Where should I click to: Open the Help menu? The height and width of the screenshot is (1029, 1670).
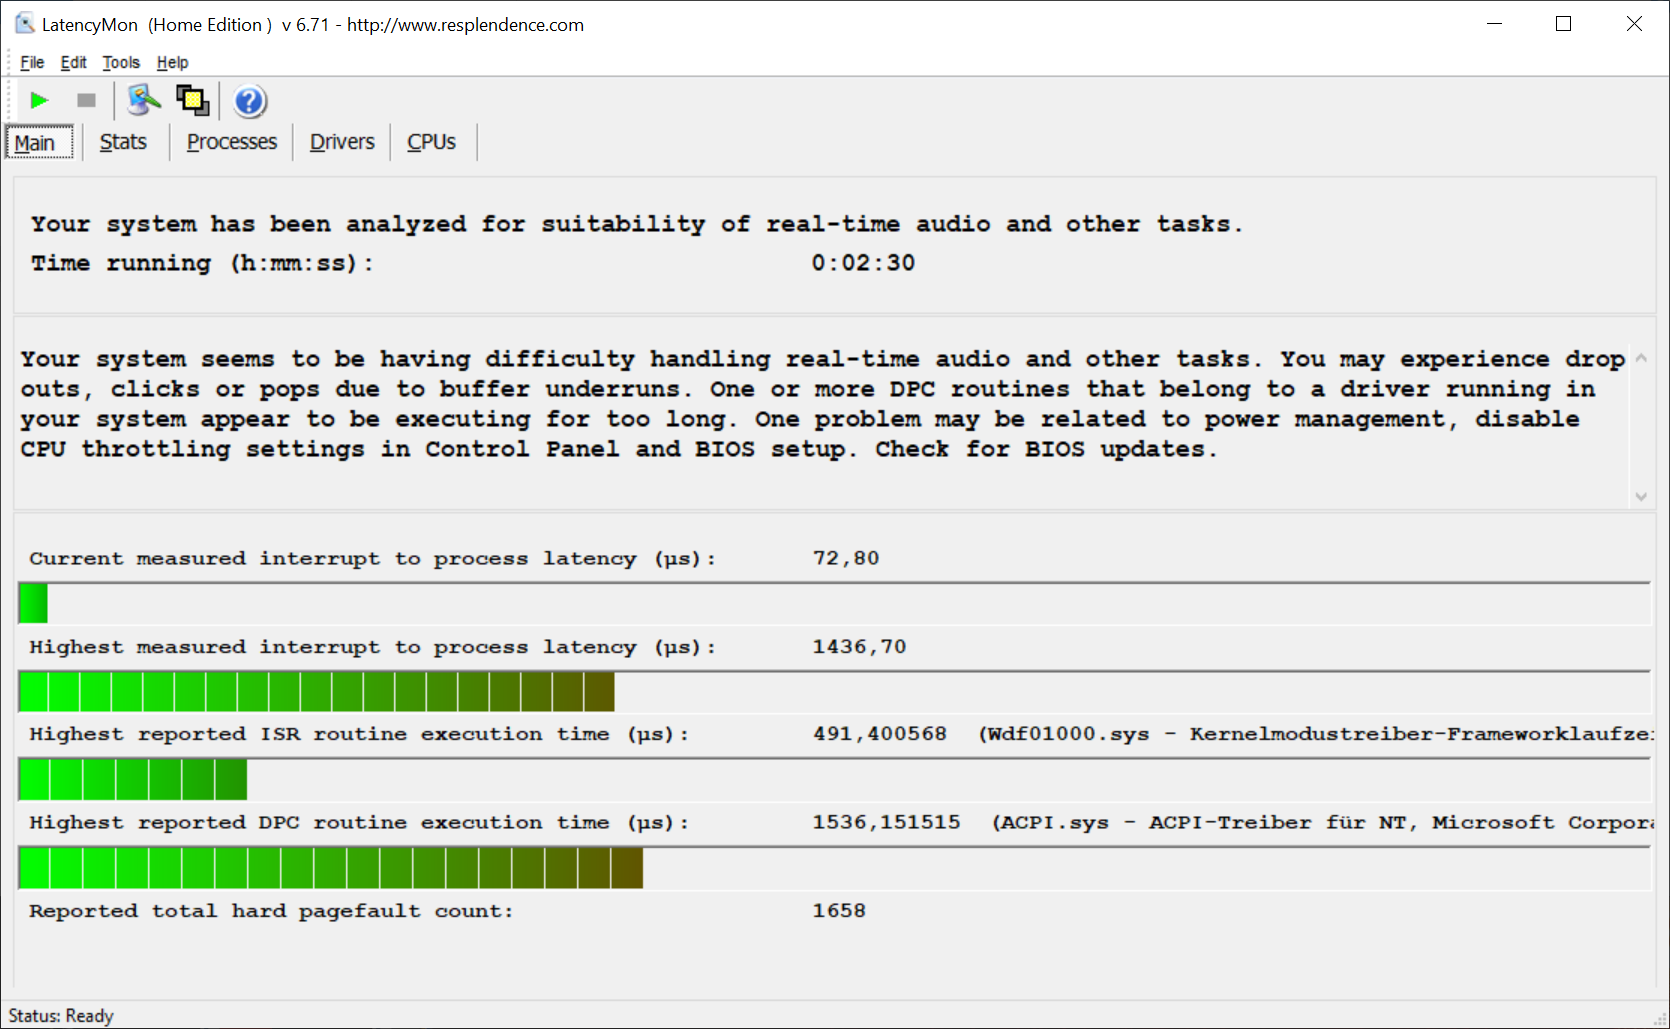click(172, 62)
